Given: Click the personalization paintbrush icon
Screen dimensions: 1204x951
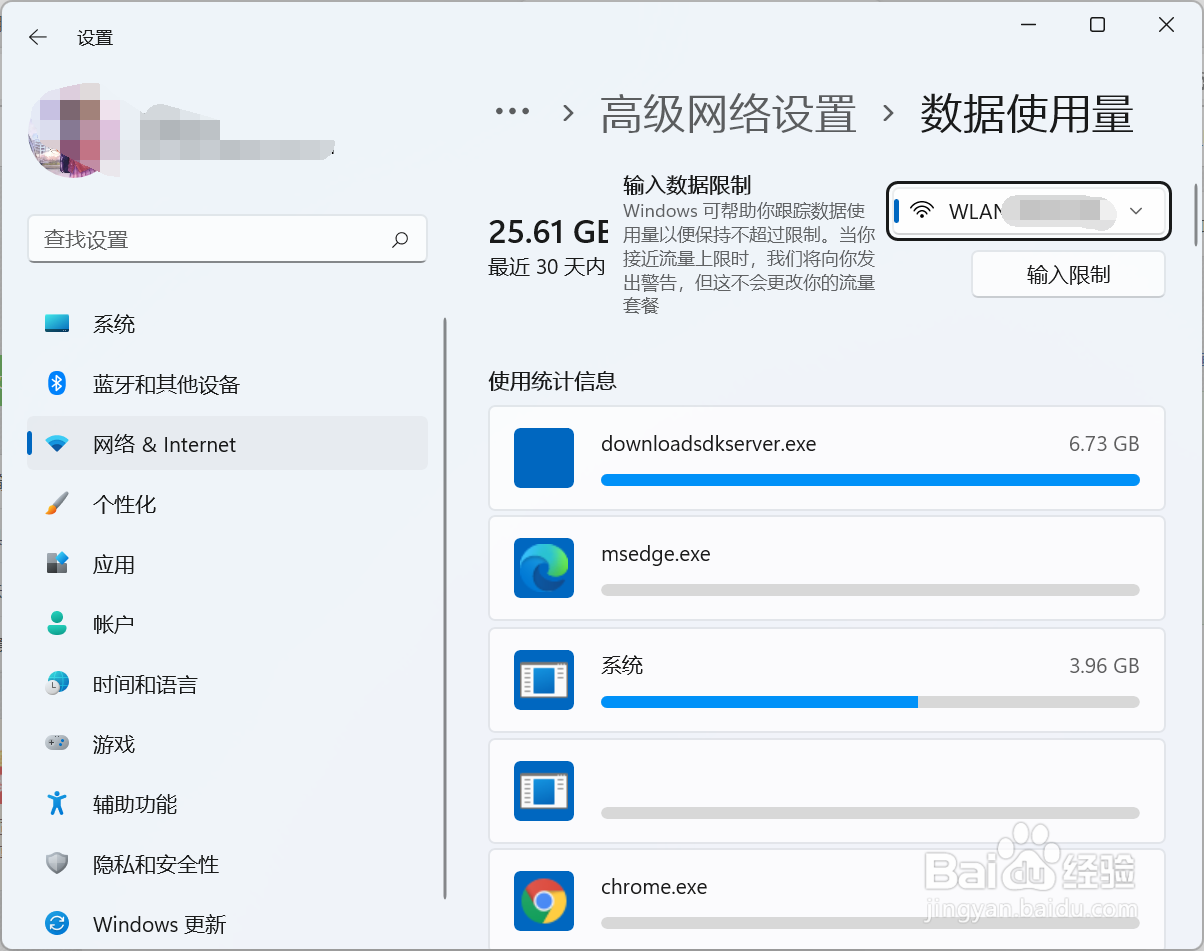Looking at the screenshot, I should pyautogui.click(x=57, y=504).
